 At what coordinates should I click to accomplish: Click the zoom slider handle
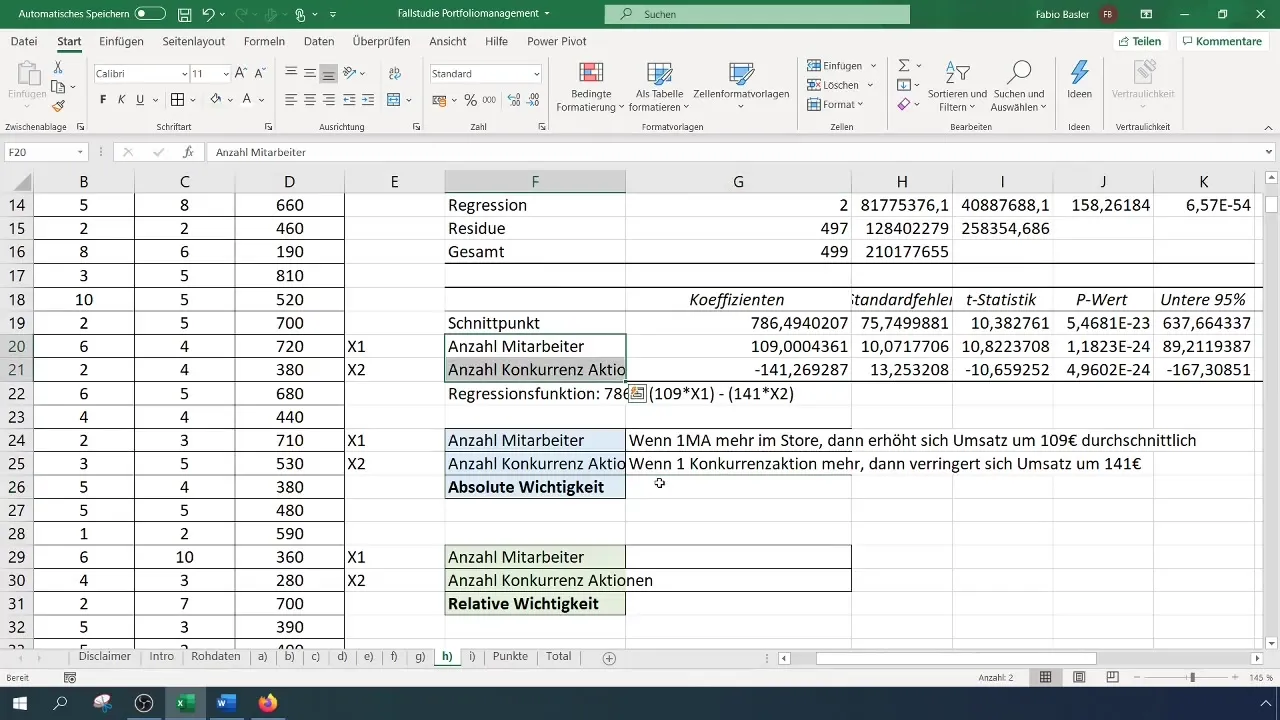point(1191,677)
